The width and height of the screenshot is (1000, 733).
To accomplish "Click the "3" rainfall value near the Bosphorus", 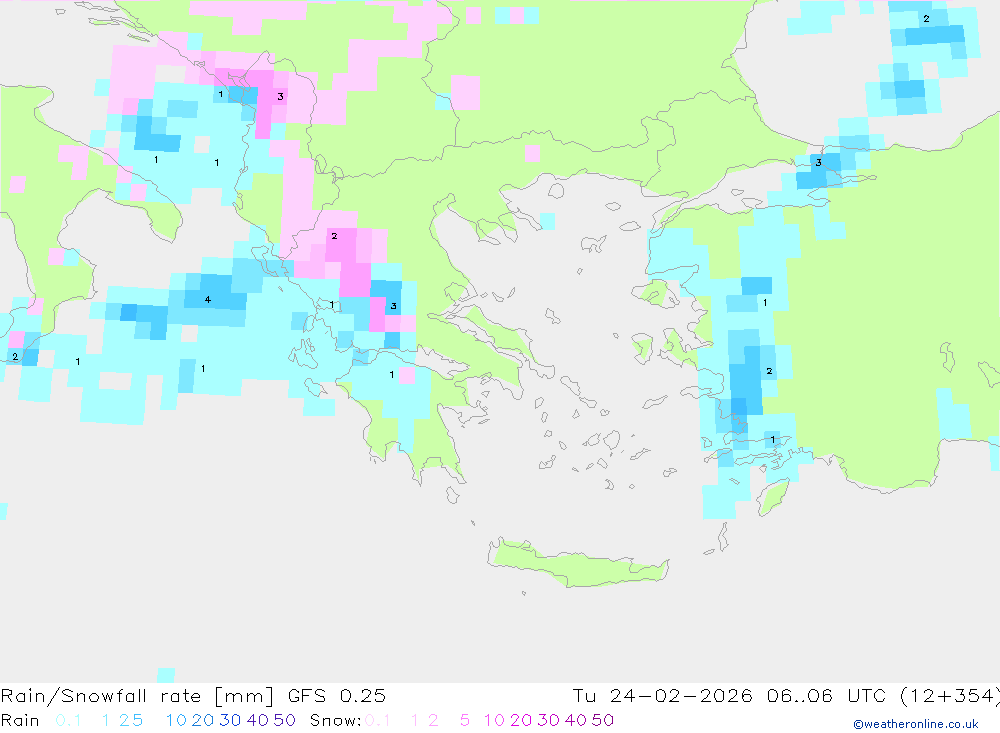I will coord(818,163).
